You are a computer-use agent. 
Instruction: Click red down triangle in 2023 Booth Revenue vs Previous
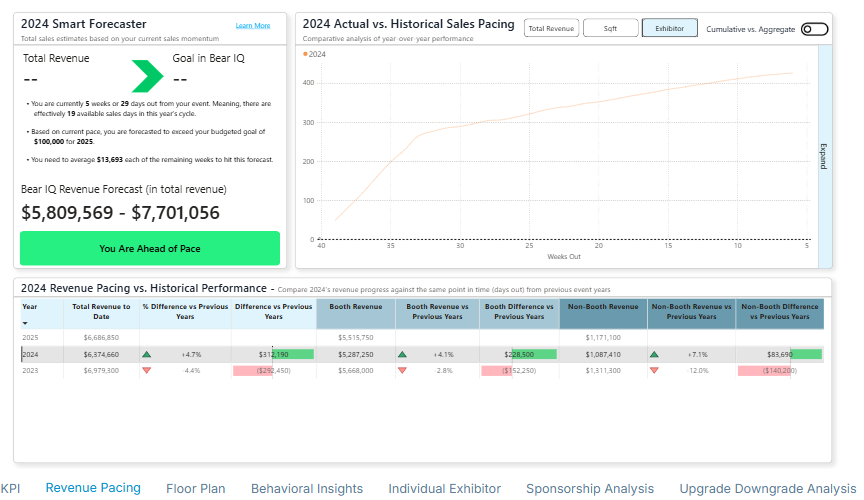[403, 370]
